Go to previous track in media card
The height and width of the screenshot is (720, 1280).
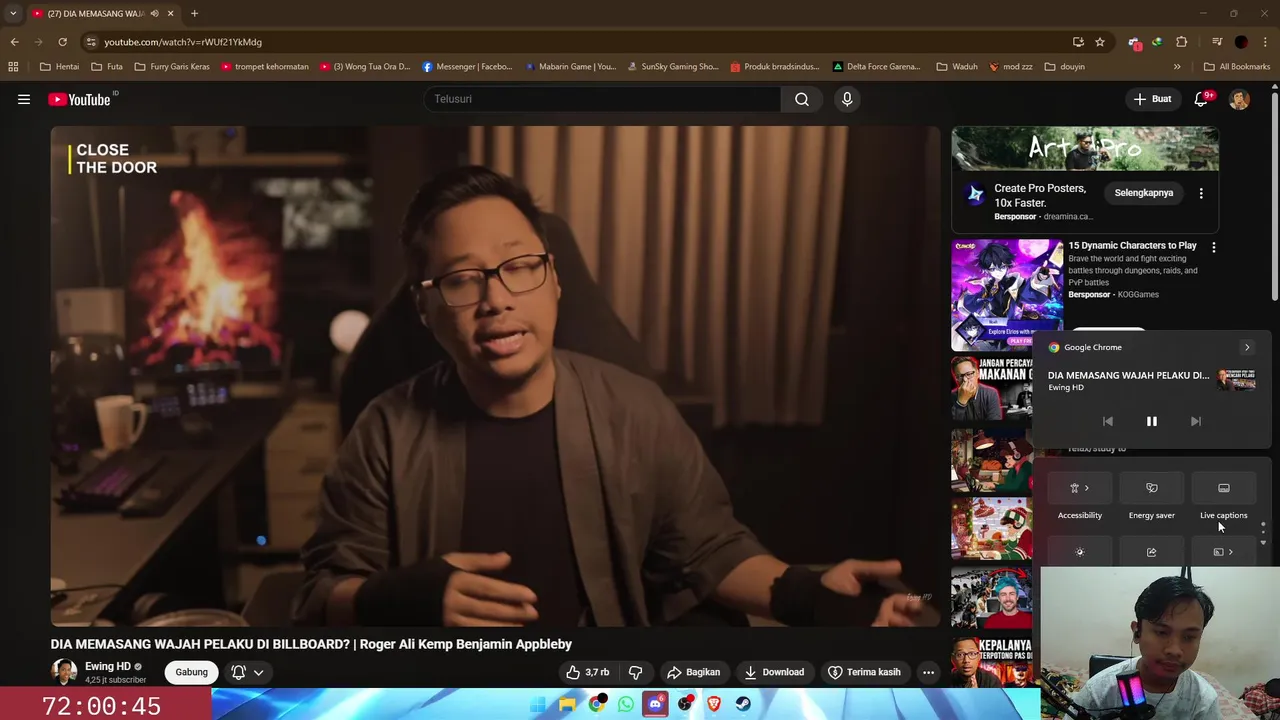tap(1107, 421)
